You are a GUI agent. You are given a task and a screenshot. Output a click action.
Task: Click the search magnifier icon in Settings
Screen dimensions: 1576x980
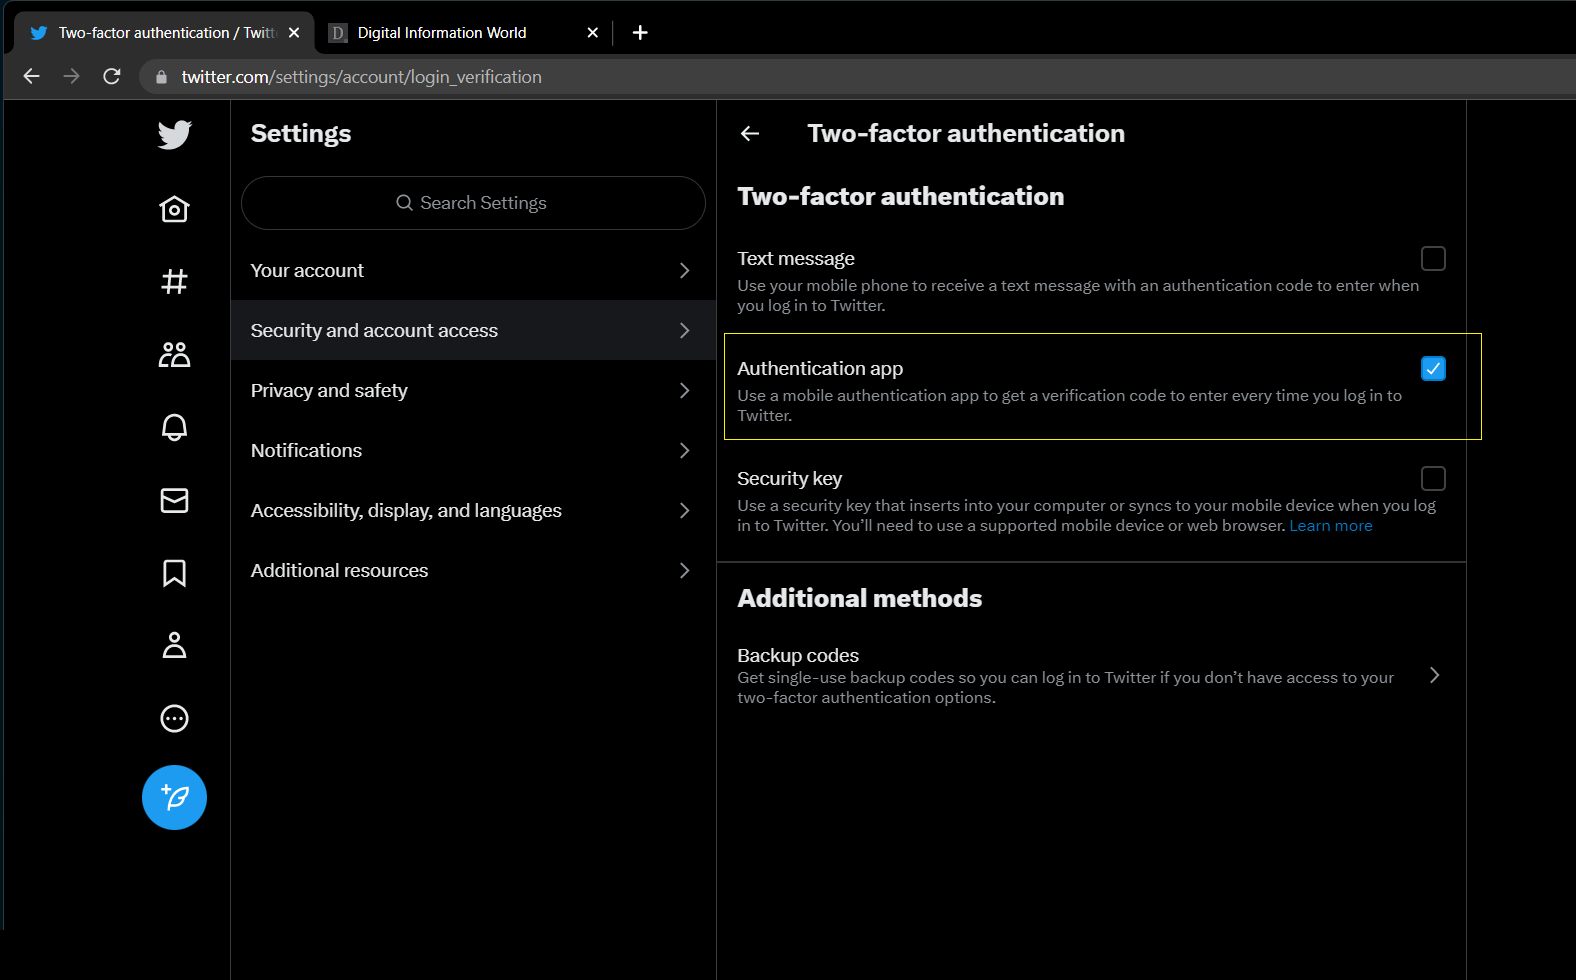(405, 203)
